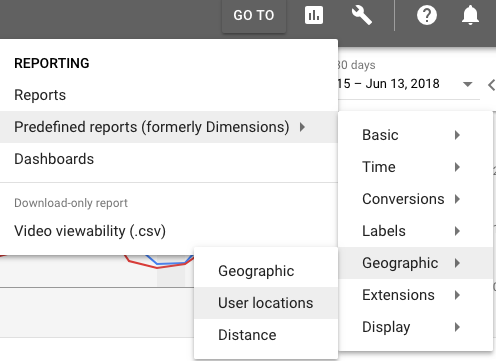The image size is (496, 361).
Task: Open the help question mark icon
Action: 427,15
